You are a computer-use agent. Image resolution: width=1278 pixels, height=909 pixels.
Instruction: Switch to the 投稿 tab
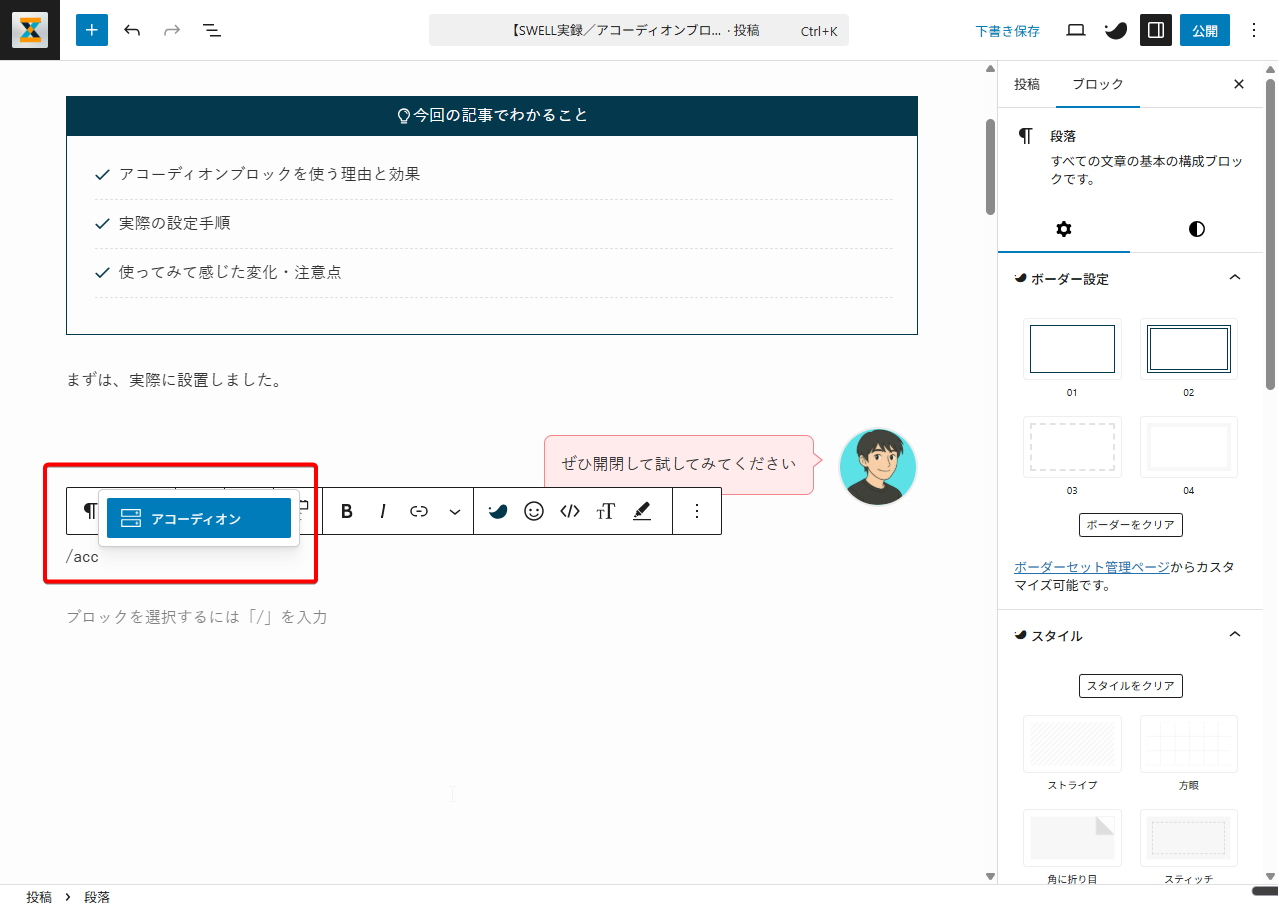click(1027, 84)
